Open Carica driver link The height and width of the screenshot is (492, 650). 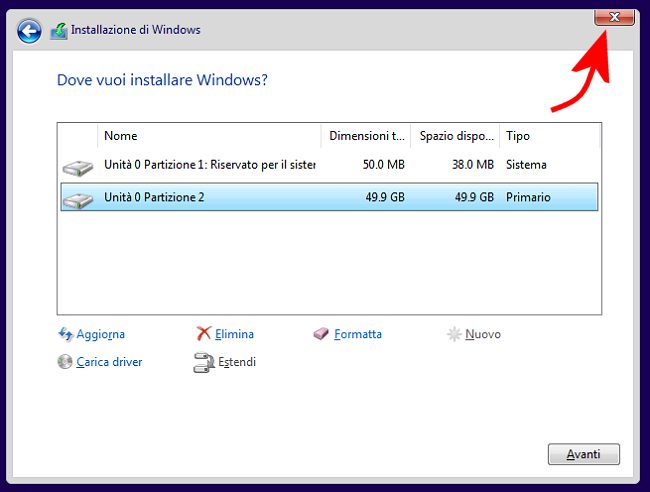(109, 362)
